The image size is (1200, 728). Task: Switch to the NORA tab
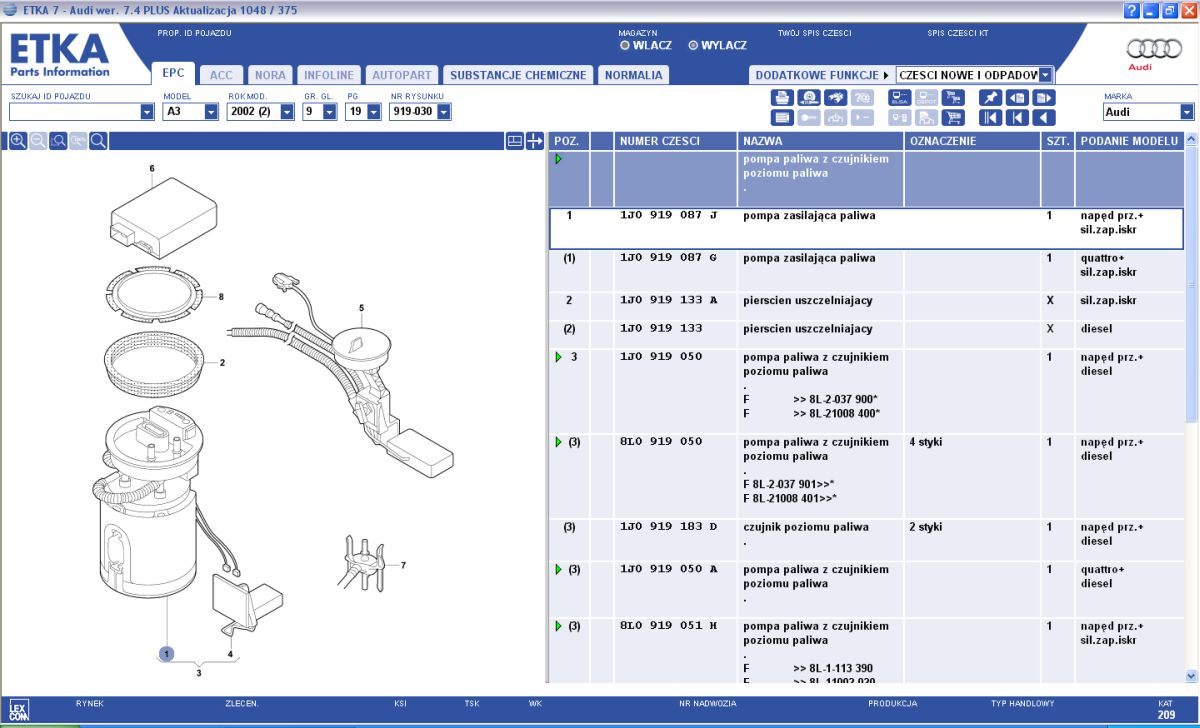(x=270, y=75)
